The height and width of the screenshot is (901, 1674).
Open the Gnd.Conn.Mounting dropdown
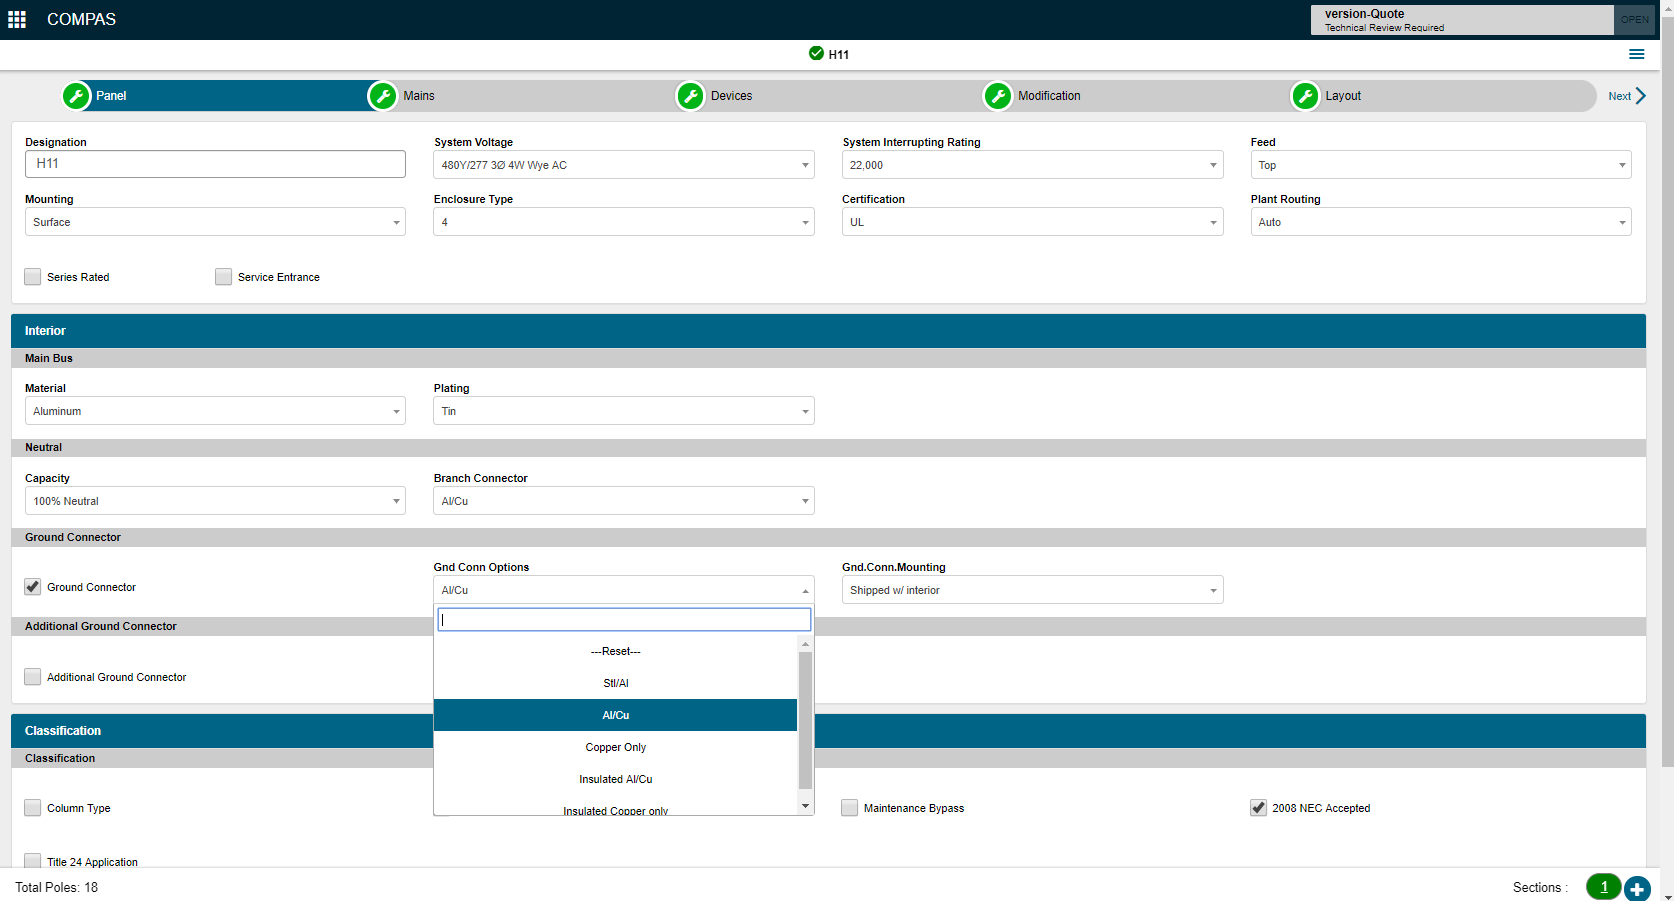[1032, 590]
